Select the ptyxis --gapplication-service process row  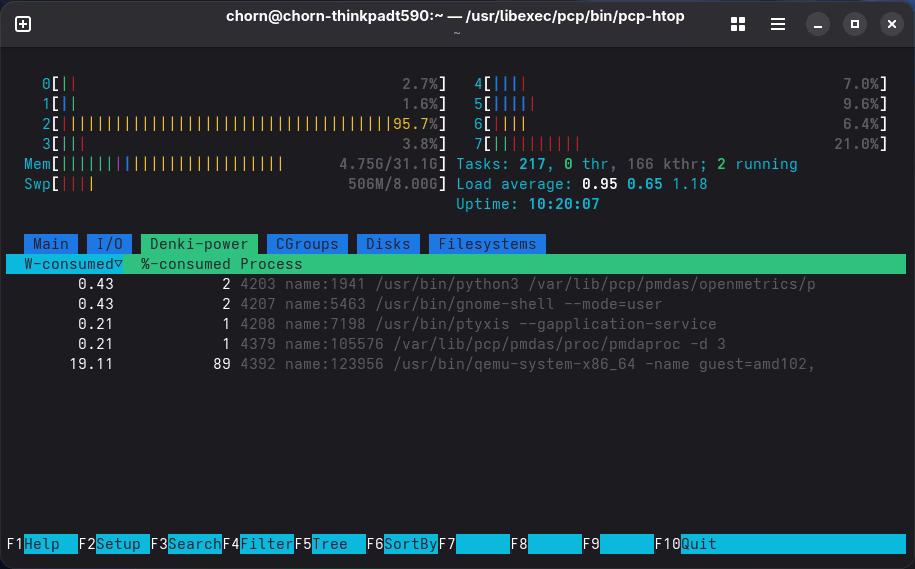pyautogui.click(x=456, y=324)
